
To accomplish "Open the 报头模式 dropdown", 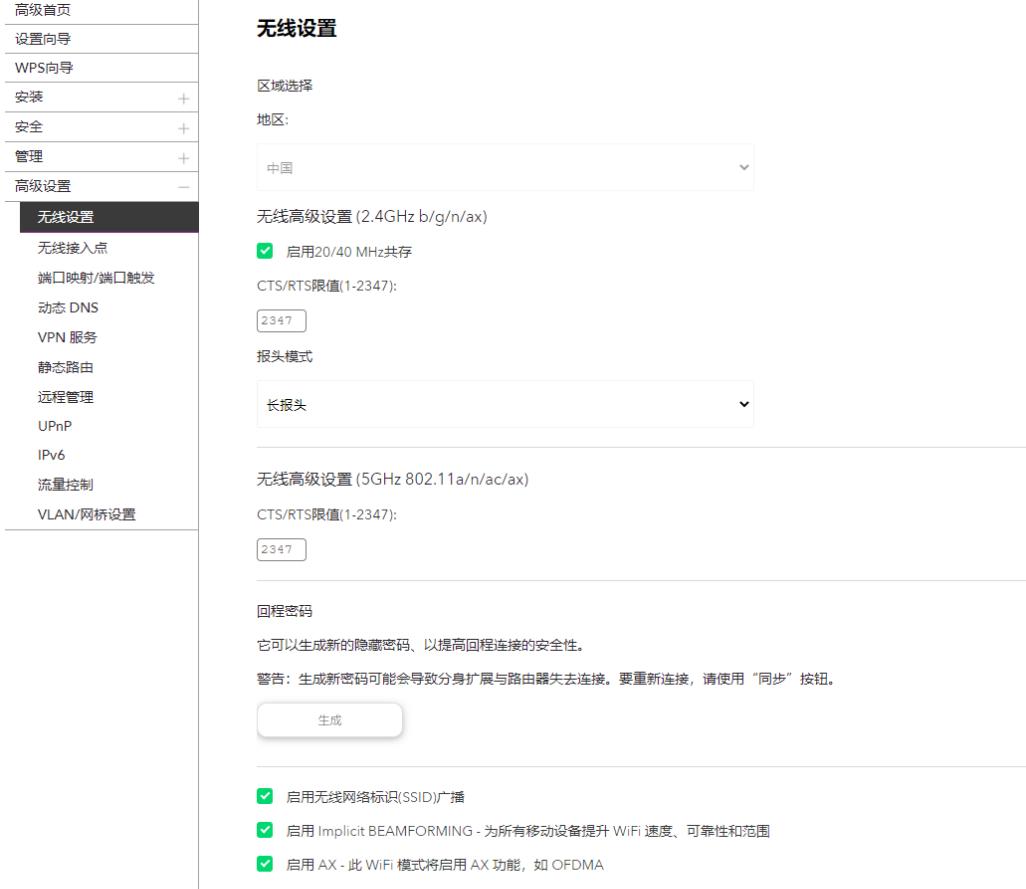I will click(x=504, y=404).
